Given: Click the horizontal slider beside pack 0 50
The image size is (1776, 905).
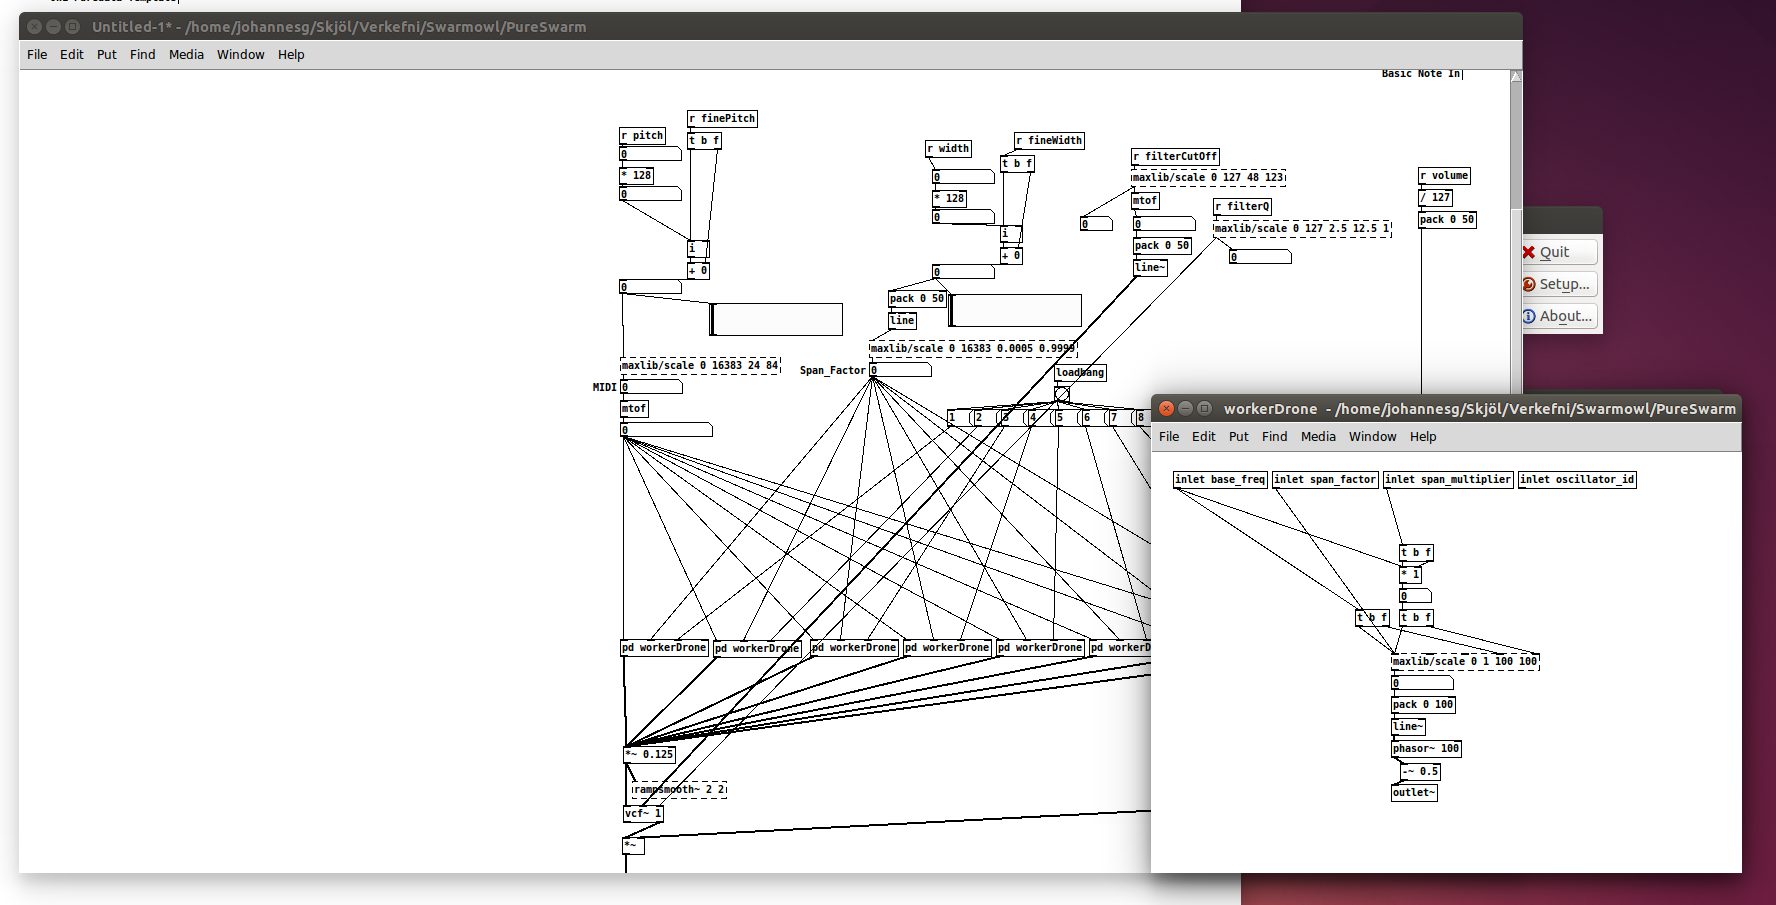Looking at the screenshot, I should [1015, 310].
